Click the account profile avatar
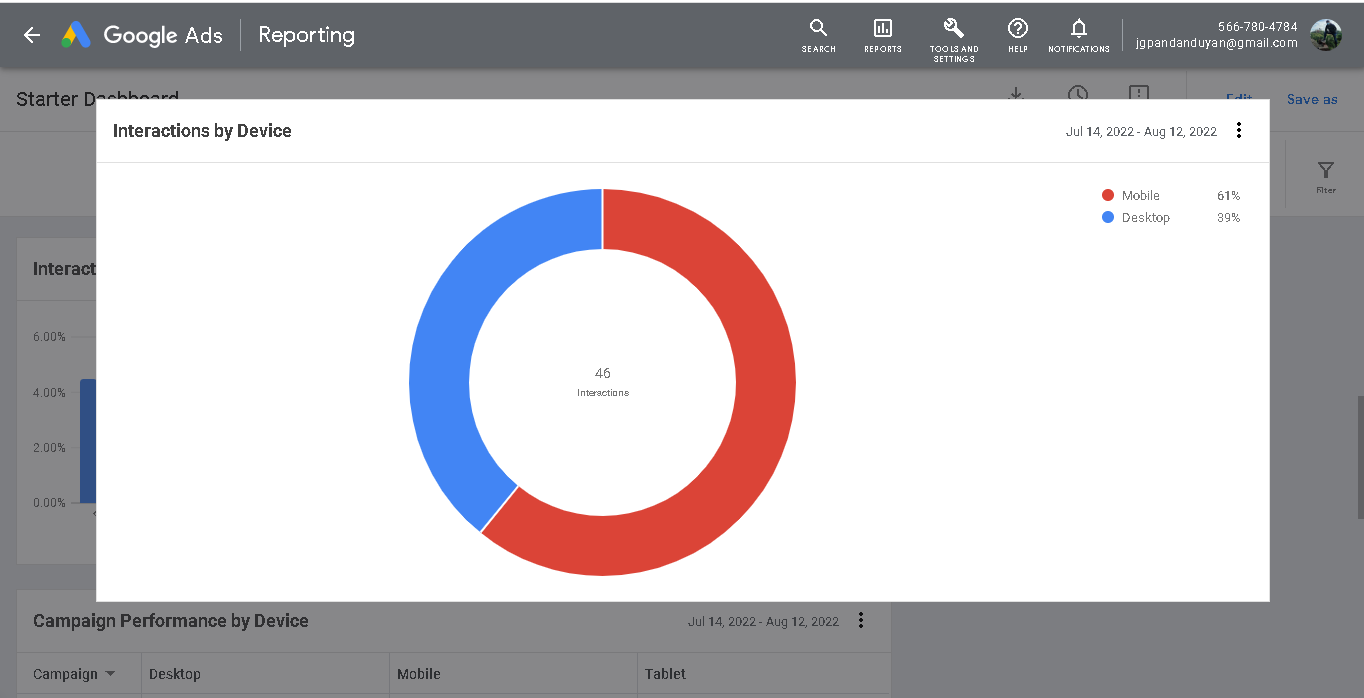This screenshot has width=1364, height=698. pos(1326,35)
